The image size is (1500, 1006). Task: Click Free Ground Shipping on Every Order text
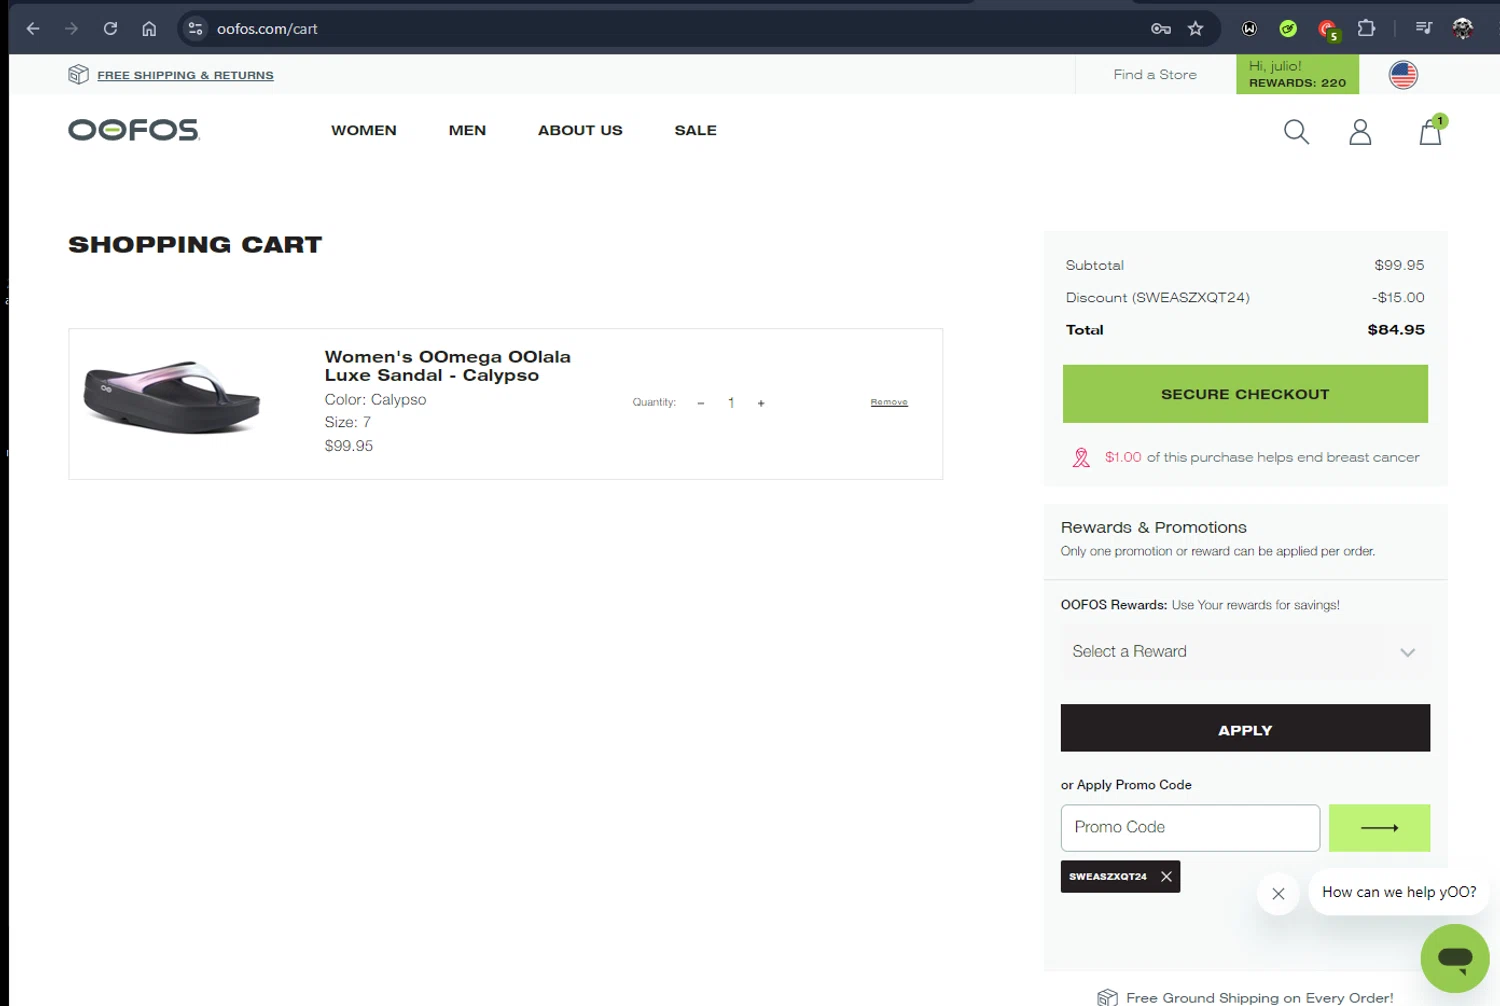click(x=1259, y=998)
